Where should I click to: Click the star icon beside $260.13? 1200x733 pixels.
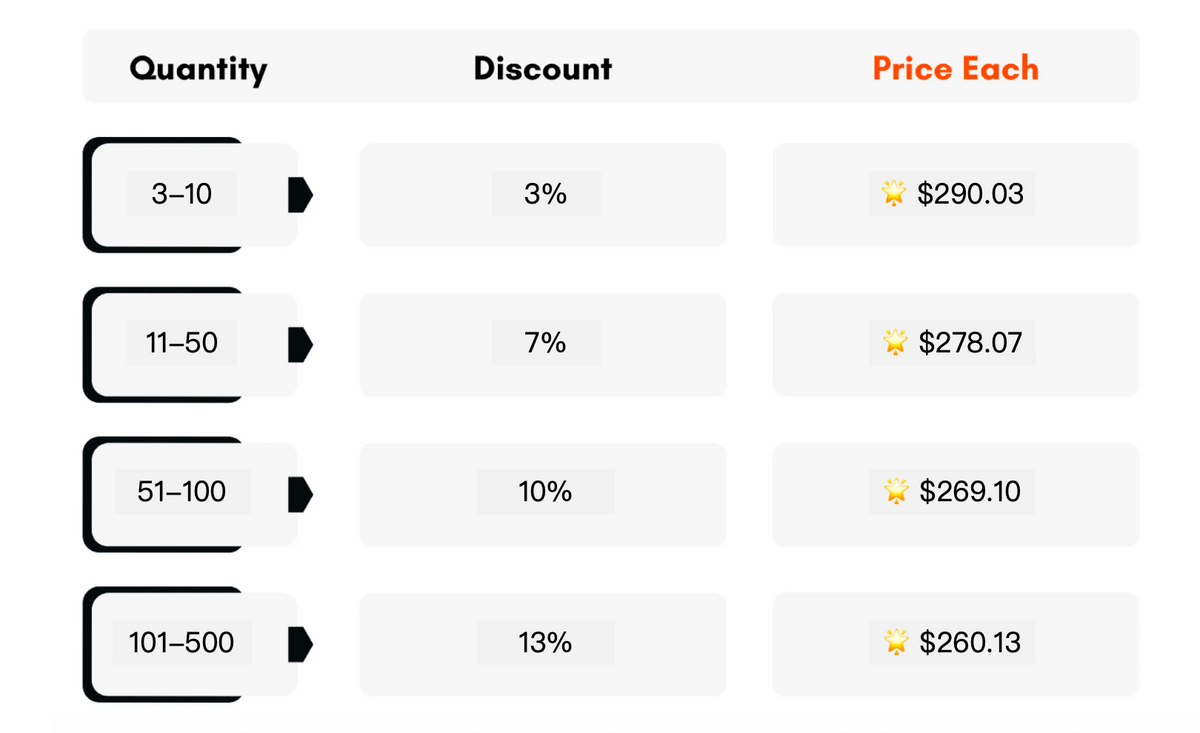coord(895,642)
